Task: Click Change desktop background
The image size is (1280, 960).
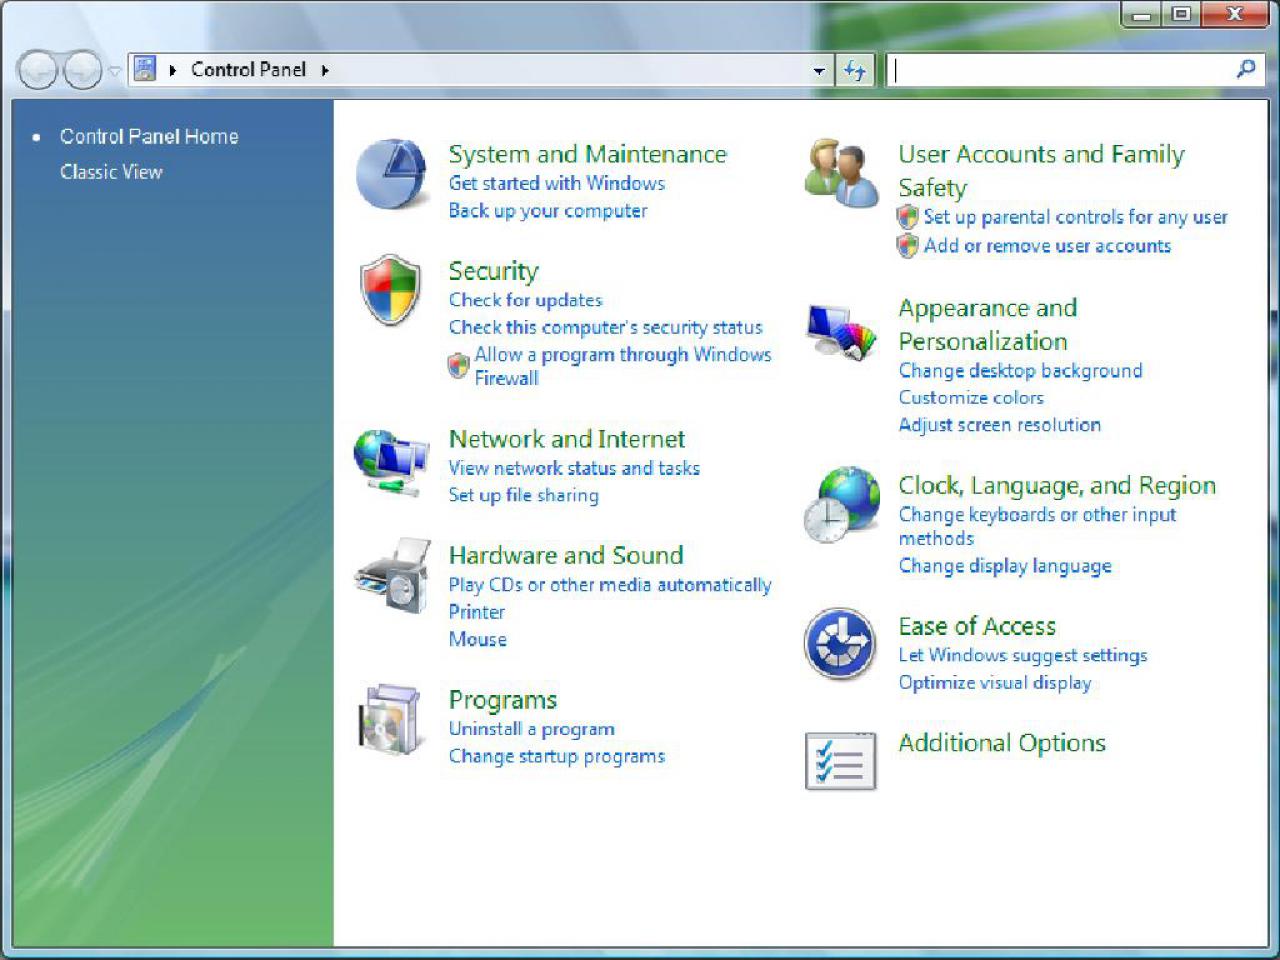Action: click(x=1021, y=371)
